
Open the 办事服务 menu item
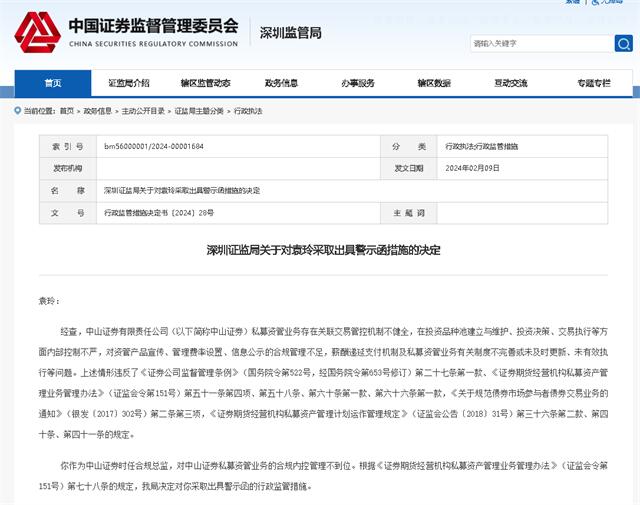(x=358, y=83)
